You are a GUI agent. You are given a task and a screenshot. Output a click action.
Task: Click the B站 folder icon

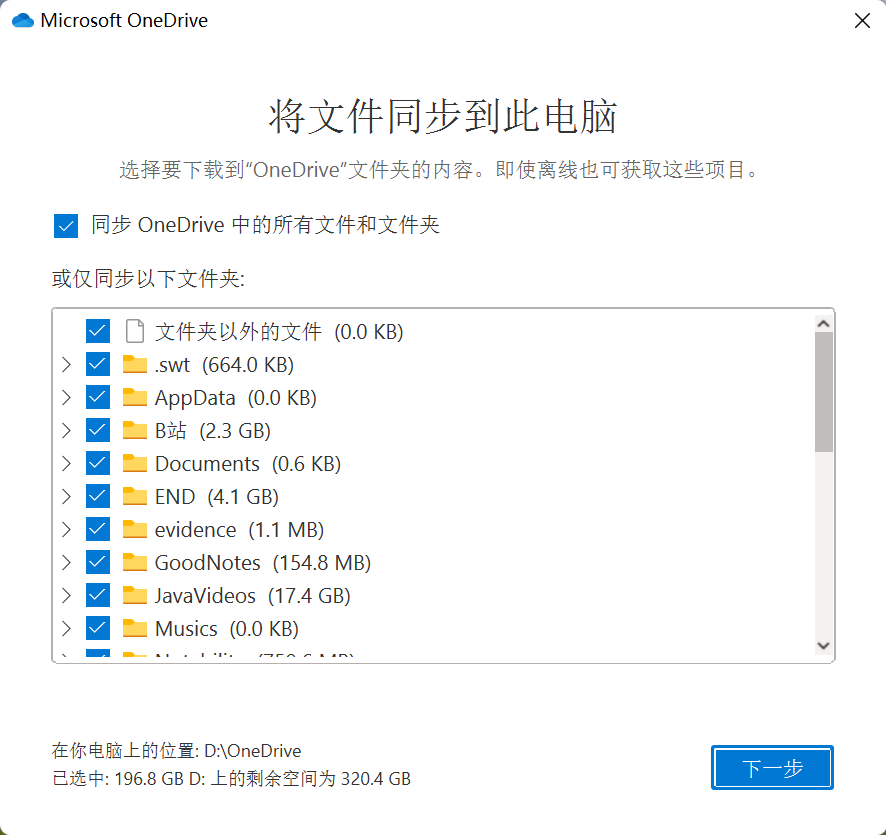[x=134, y=430]
